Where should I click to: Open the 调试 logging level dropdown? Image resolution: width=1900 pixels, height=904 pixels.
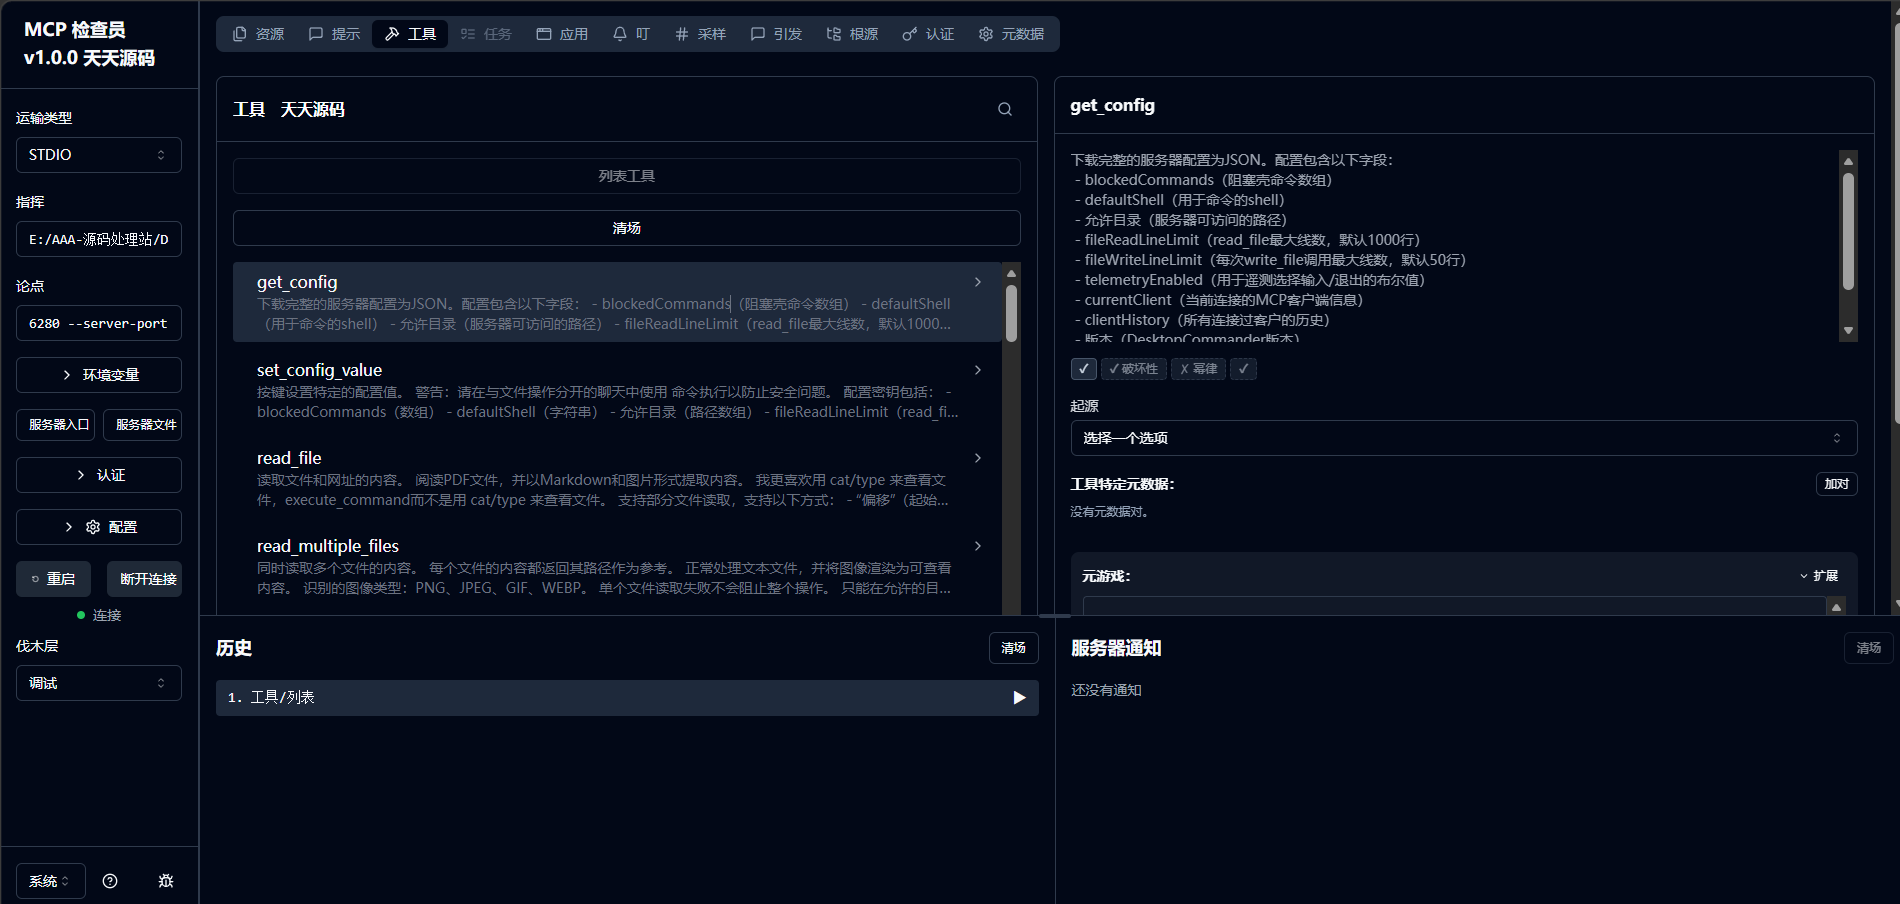coord(99,683)
